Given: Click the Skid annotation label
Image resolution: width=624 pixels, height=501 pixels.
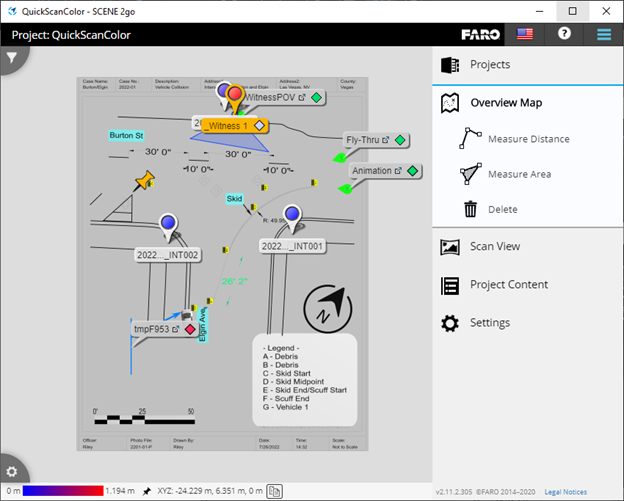Looking at the screenshot, I should [x=234, y=199].
